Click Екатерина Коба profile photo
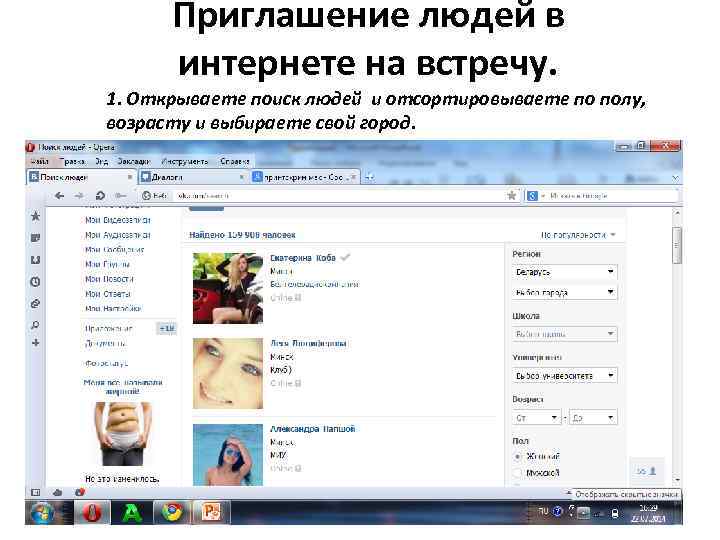 228,288
